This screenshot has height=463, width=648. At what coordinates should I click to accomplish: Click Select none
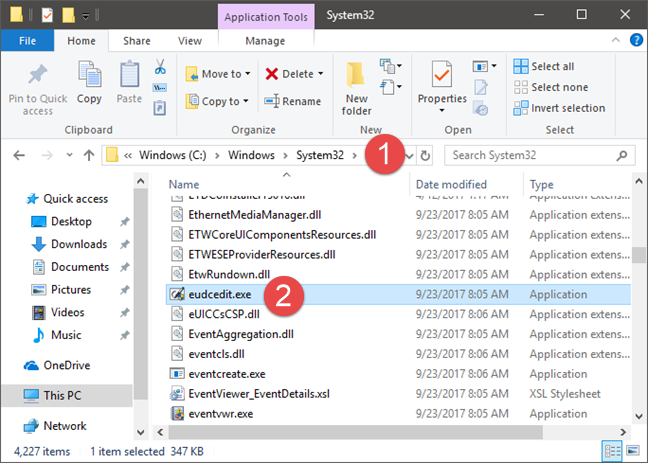click(x=551, y=87)
